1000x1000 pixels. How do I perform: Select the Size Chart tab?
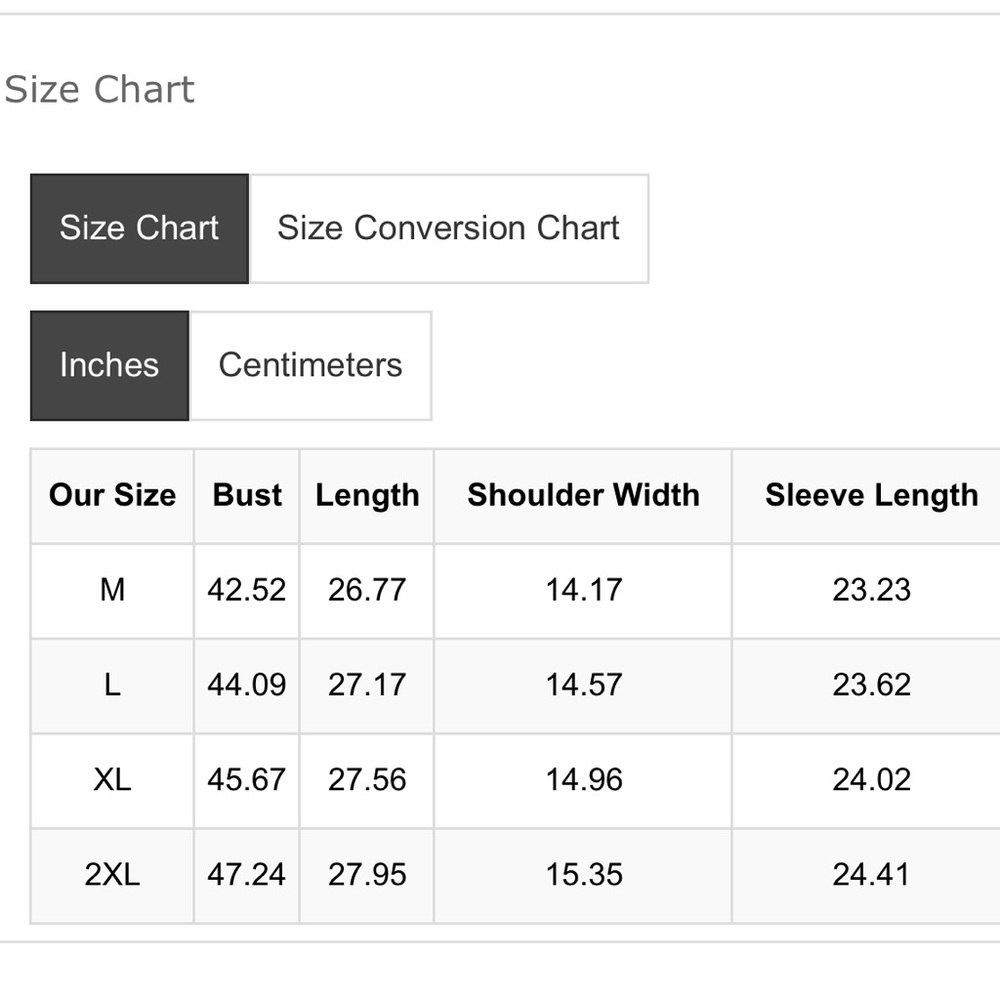139,228
